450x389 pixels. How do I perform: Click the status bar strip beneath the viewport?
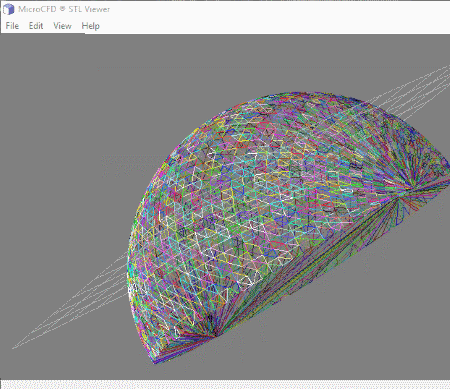tap(225, 384)
